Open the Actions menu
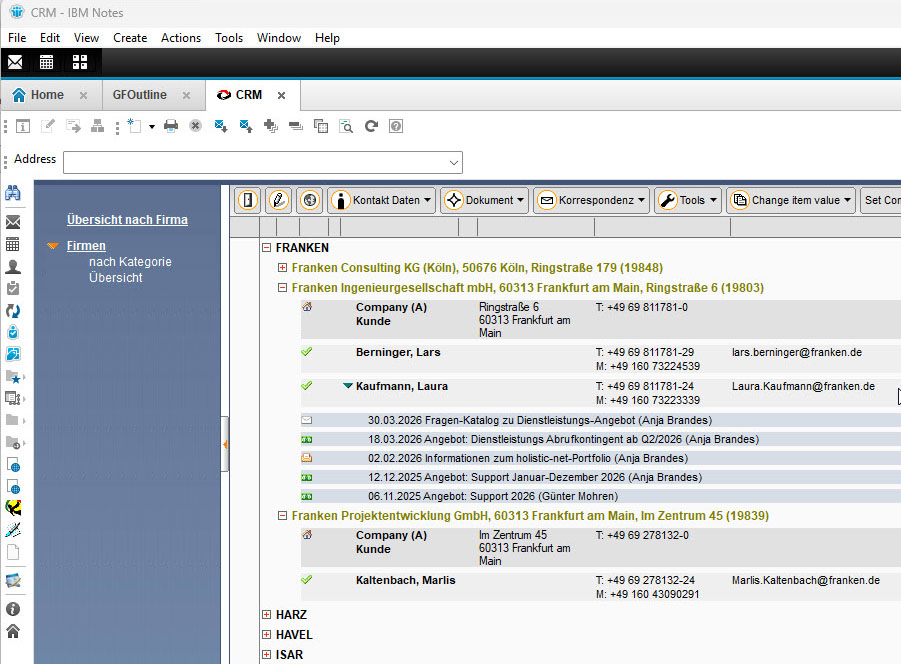The width and height of the screenshot is (901, 664). coord(181,38)
